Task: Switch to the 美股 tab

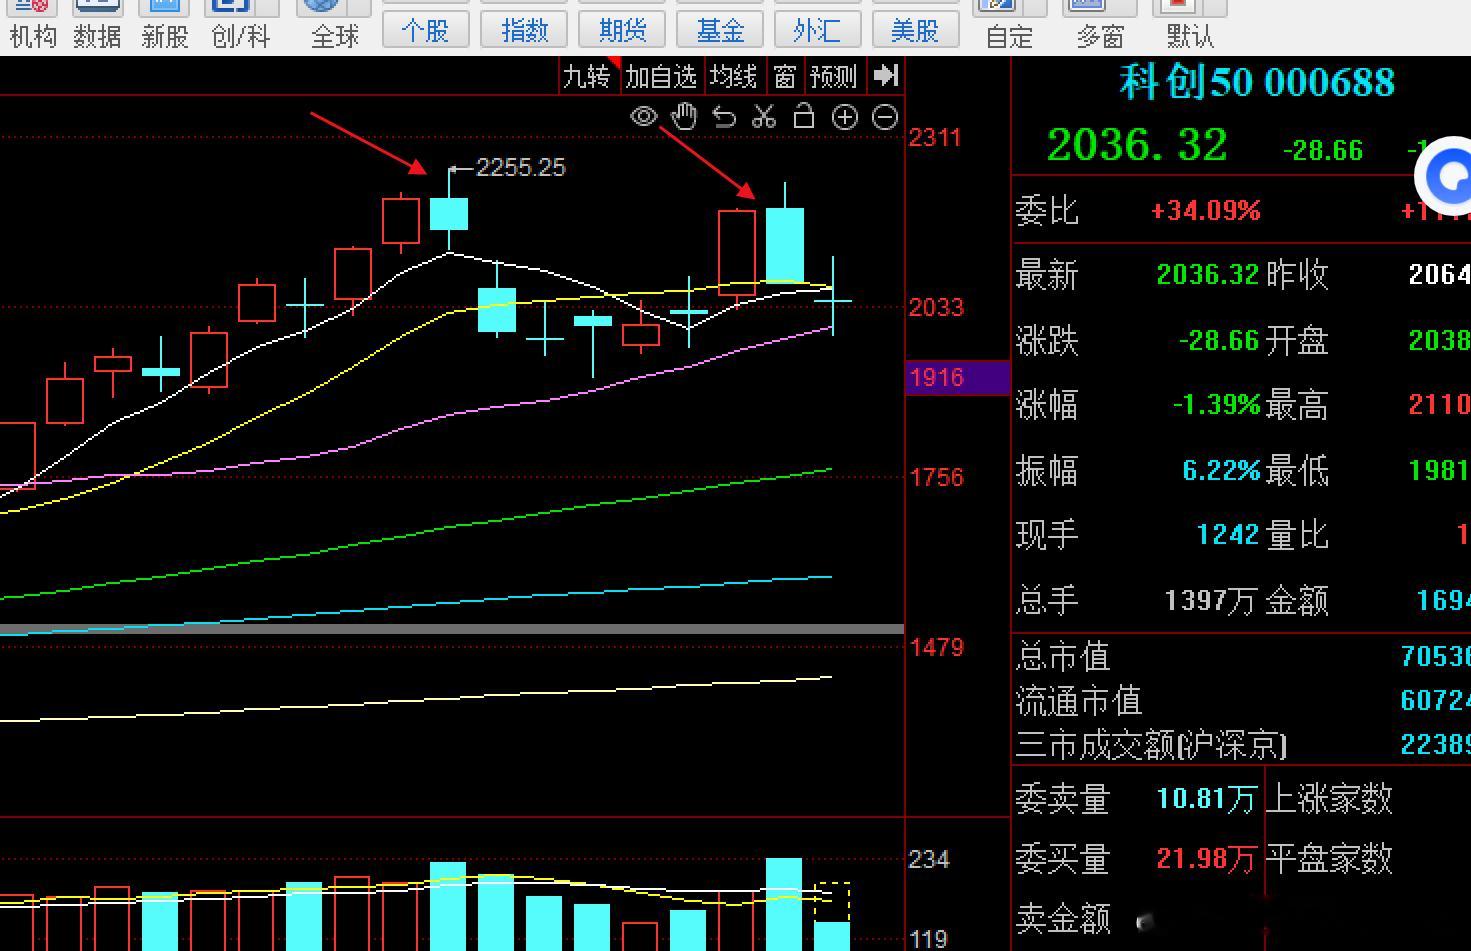Action: coord(915,30)
